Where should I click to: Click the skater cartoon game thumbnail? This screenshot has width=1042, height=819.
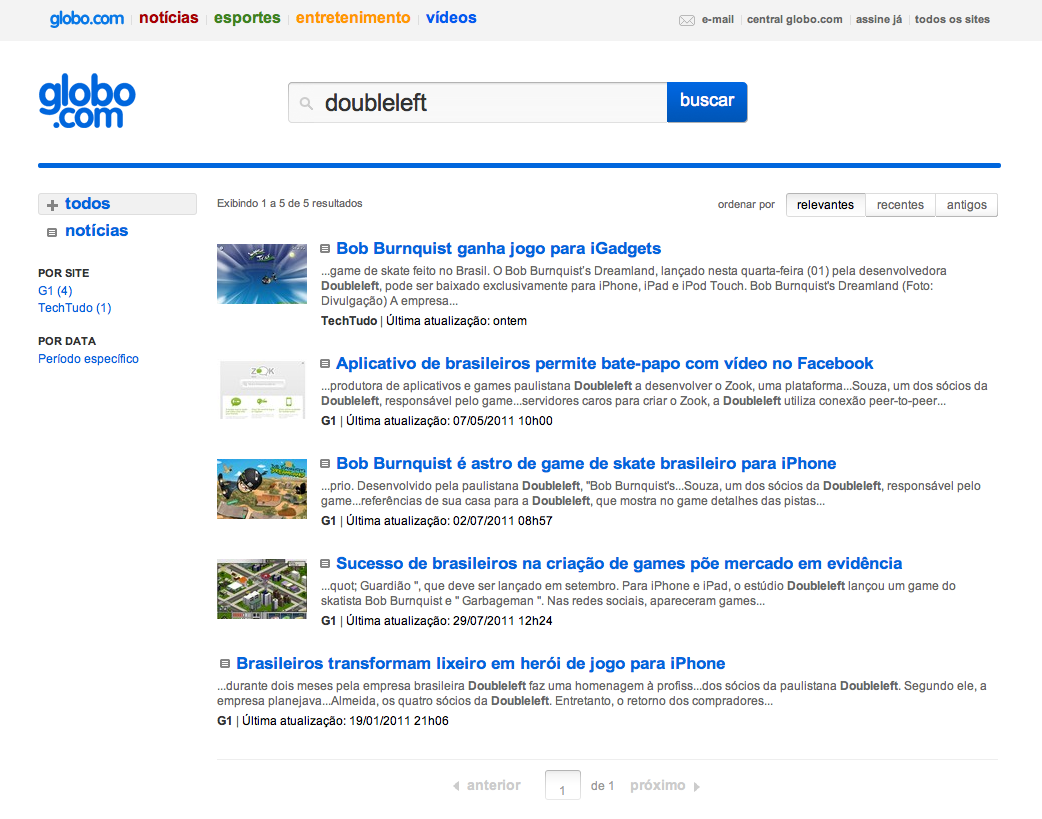click(262, 489)
